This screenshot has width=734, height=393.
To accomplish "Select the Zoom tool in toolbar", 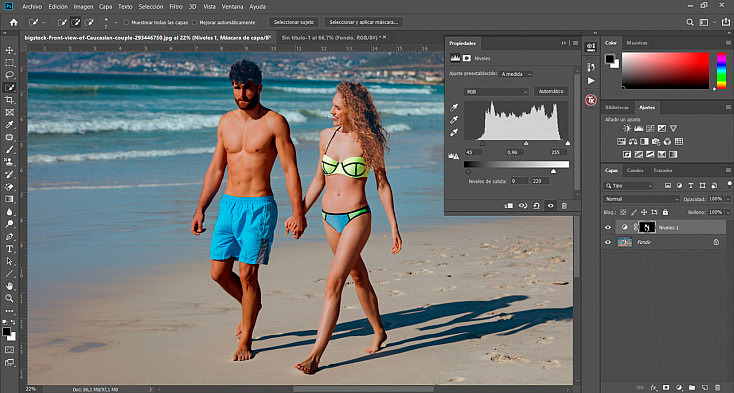I will (x=9, y=298).
